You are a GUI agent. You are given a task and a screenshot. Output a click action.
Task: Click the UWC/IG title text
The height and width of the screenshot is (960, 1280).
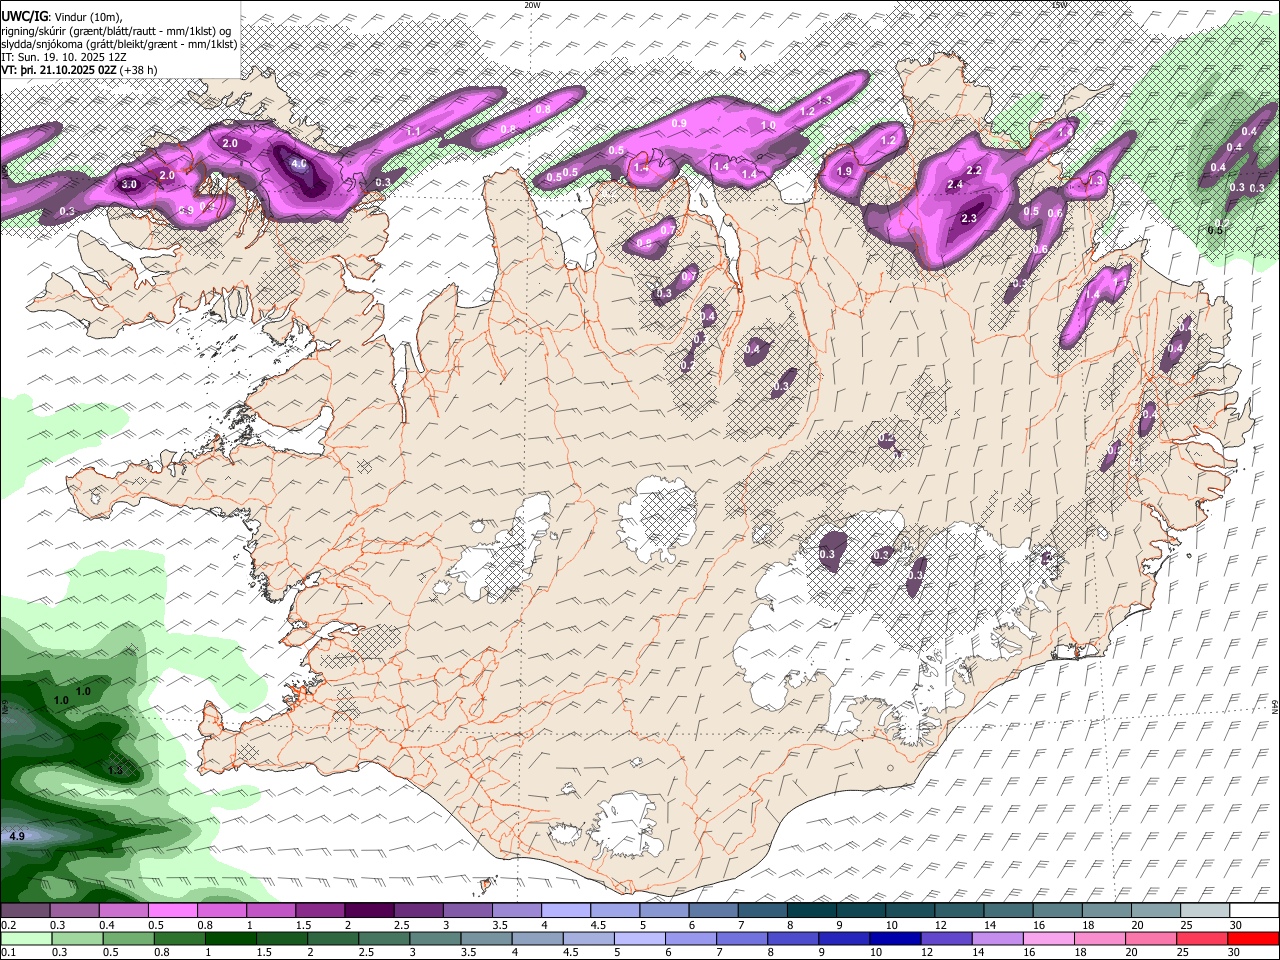click(x=24, y=16)
